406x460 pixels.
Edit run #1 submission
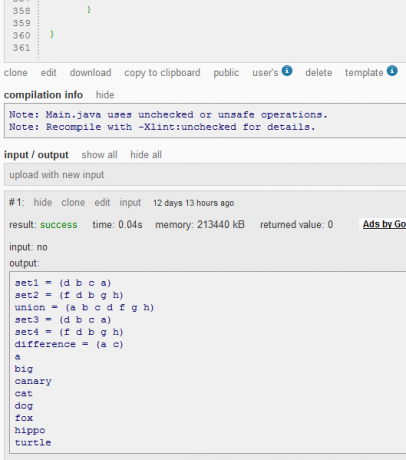[102, 203]
